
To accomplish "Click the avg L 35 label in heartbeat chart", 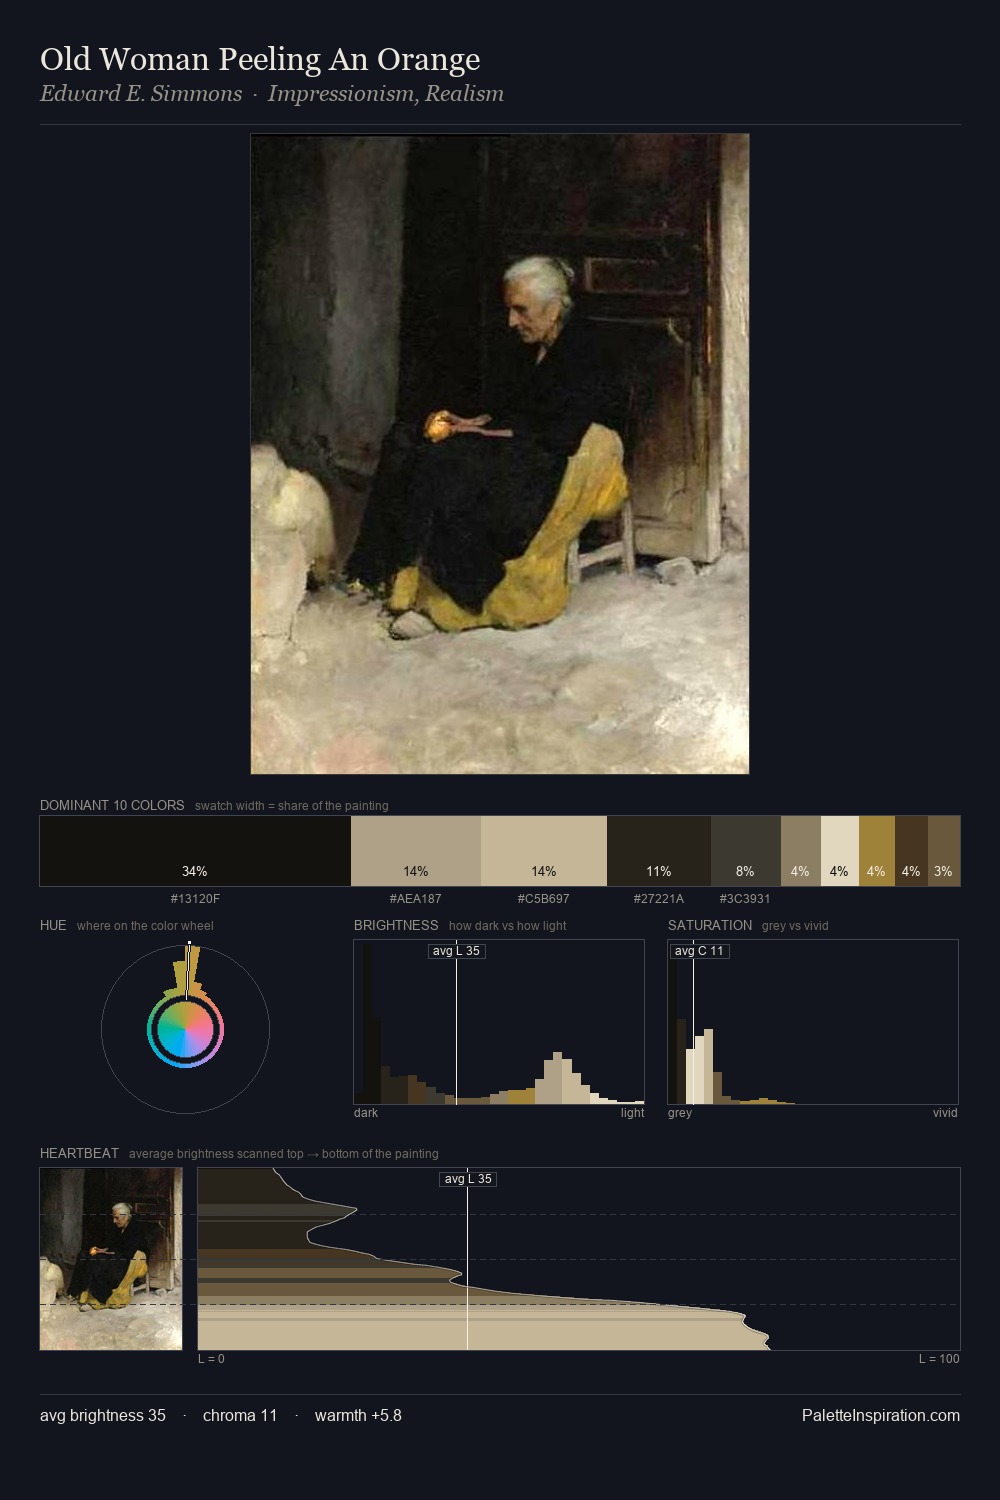I will [x=468, y=1179].
